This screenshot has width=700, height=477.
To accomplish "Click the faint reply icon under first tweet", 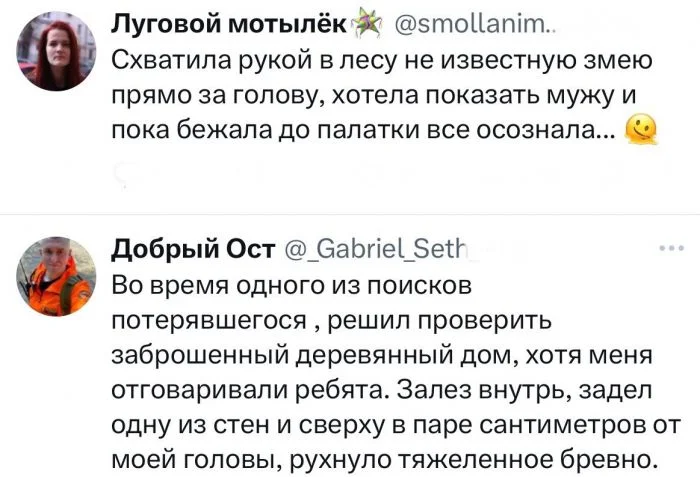I will pyautogui.click(x=122, y=173).
